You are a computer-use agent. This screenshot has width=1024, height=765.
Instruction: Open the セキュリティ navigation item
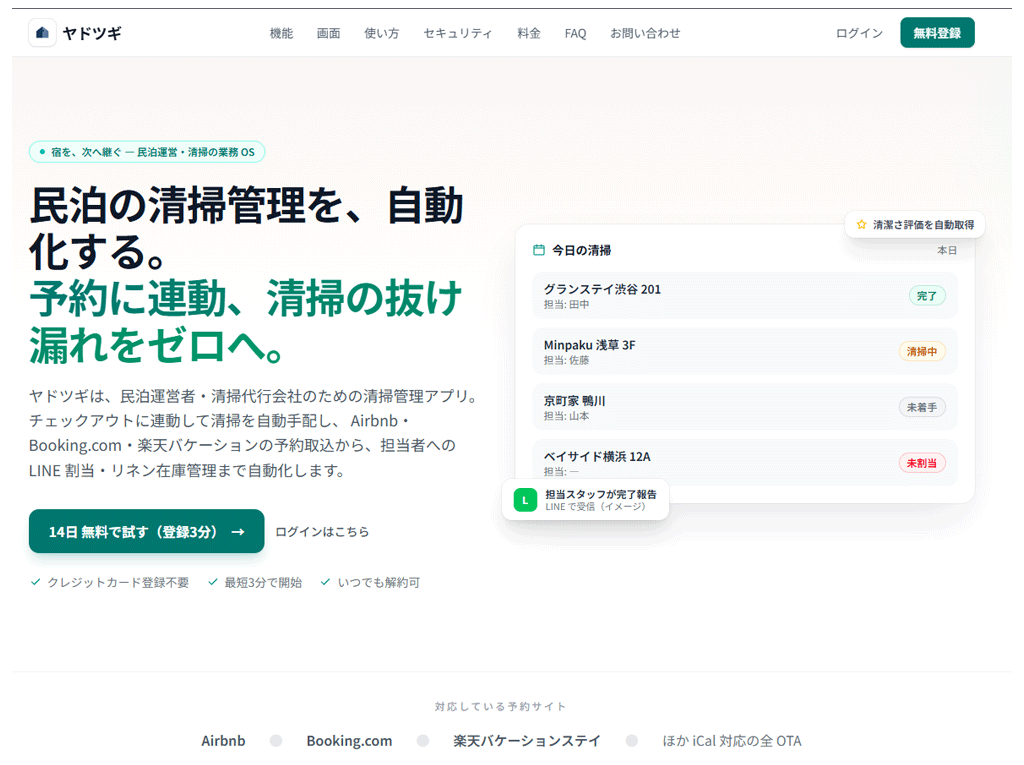(458, 33)
